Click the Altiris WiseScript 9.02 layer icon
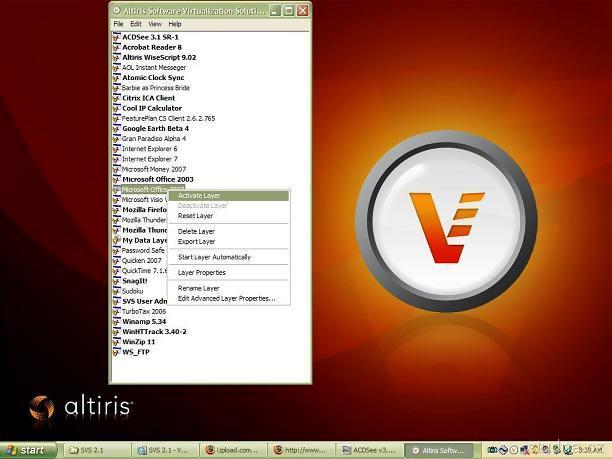The image size is (612, 459). click(x=116, y=57)
